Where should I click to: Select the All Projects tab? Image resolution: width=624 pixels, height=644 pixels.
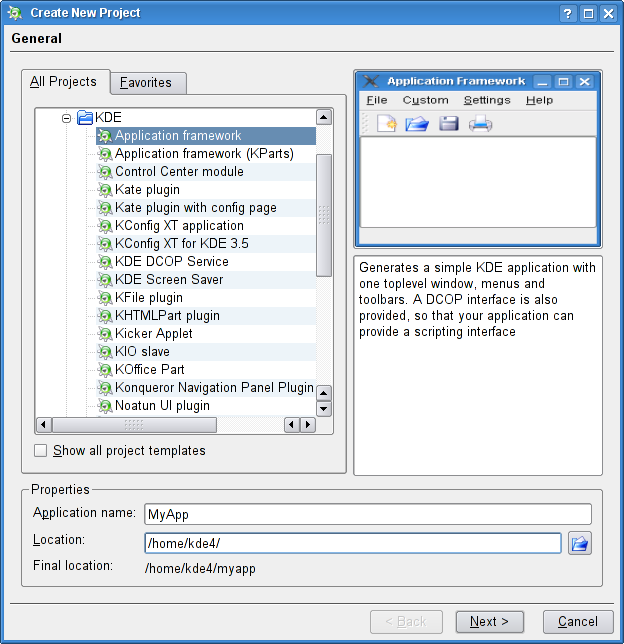(63, 82)
